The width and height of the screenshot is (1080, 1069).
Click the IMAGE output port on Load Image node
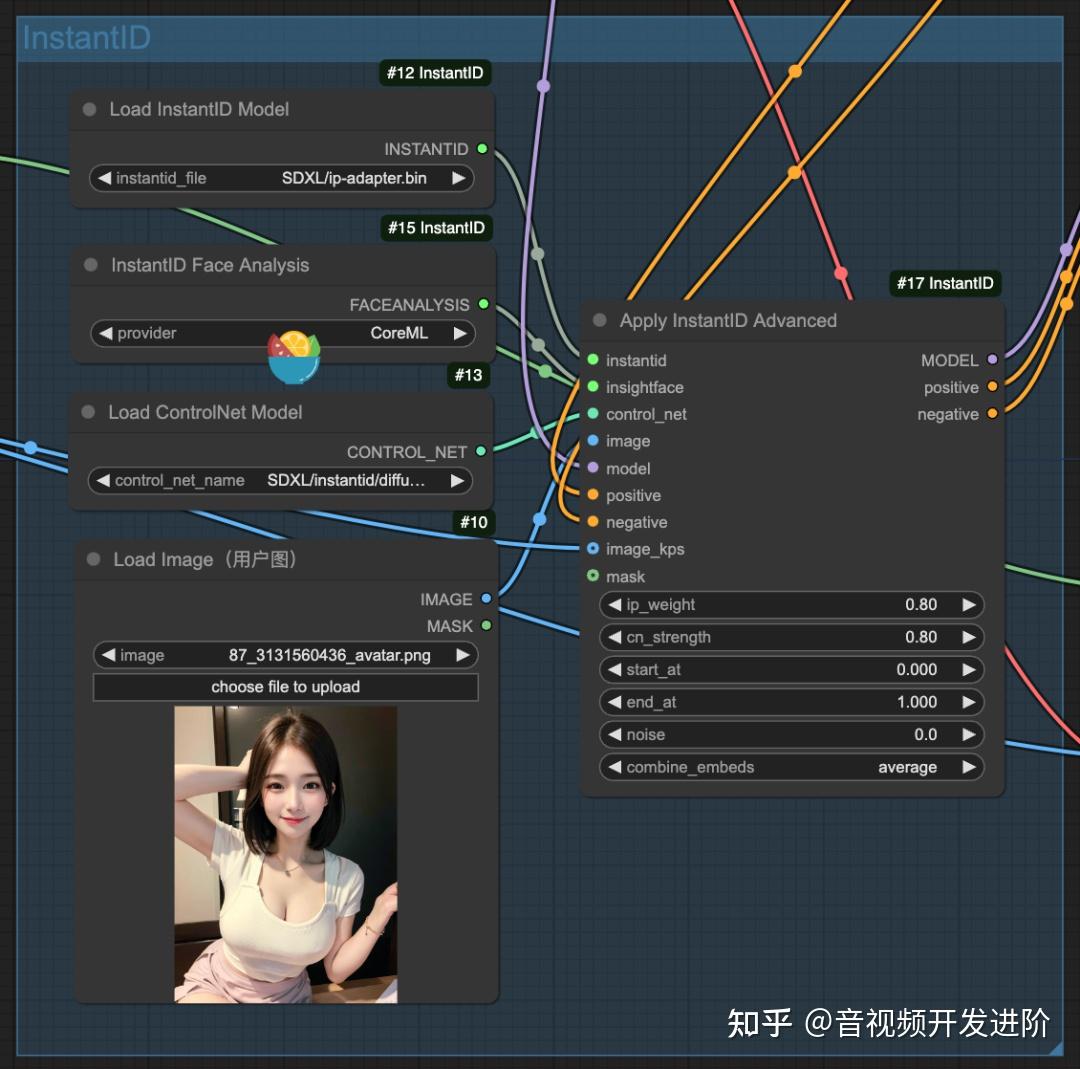pos(487,599)
